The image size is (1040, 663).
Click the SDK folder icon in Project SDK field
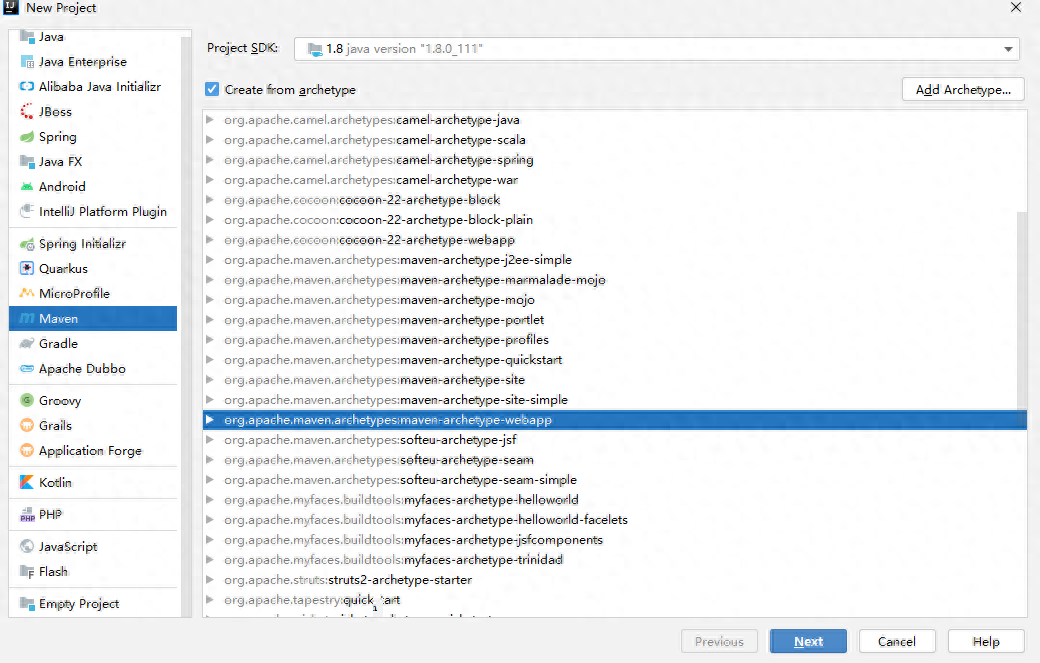(315, 48)
